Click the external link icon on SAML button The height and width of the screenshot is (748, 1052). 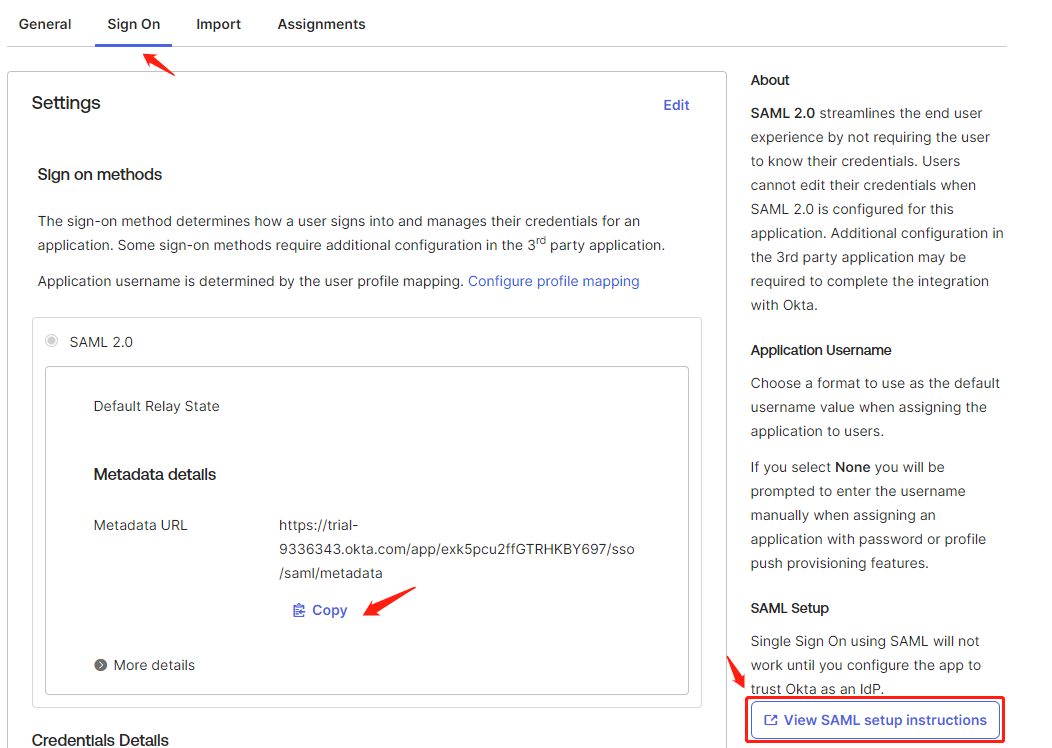coord(770,720)
